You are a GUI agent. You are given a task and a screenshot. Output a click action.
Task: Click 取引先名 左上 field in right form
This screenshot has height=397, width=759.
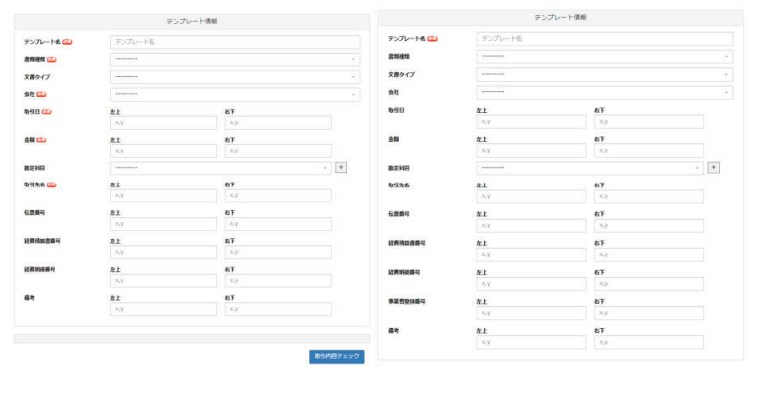click(x=531, y=197)
